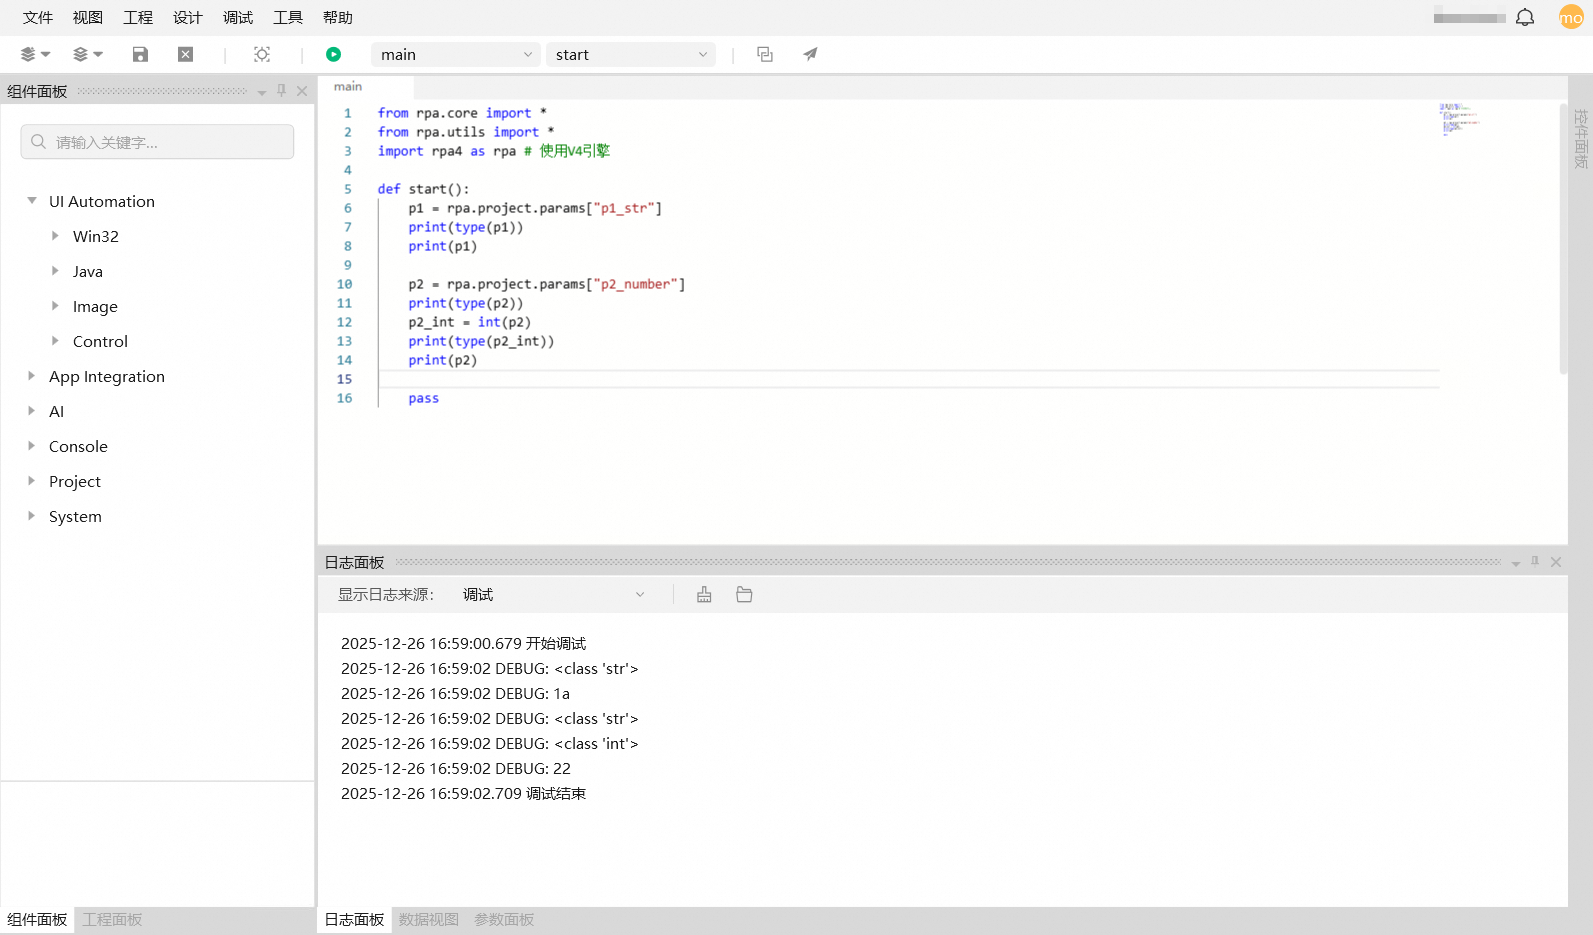
Task: Open the 'main' file dropdown
Action: point(456,55)
